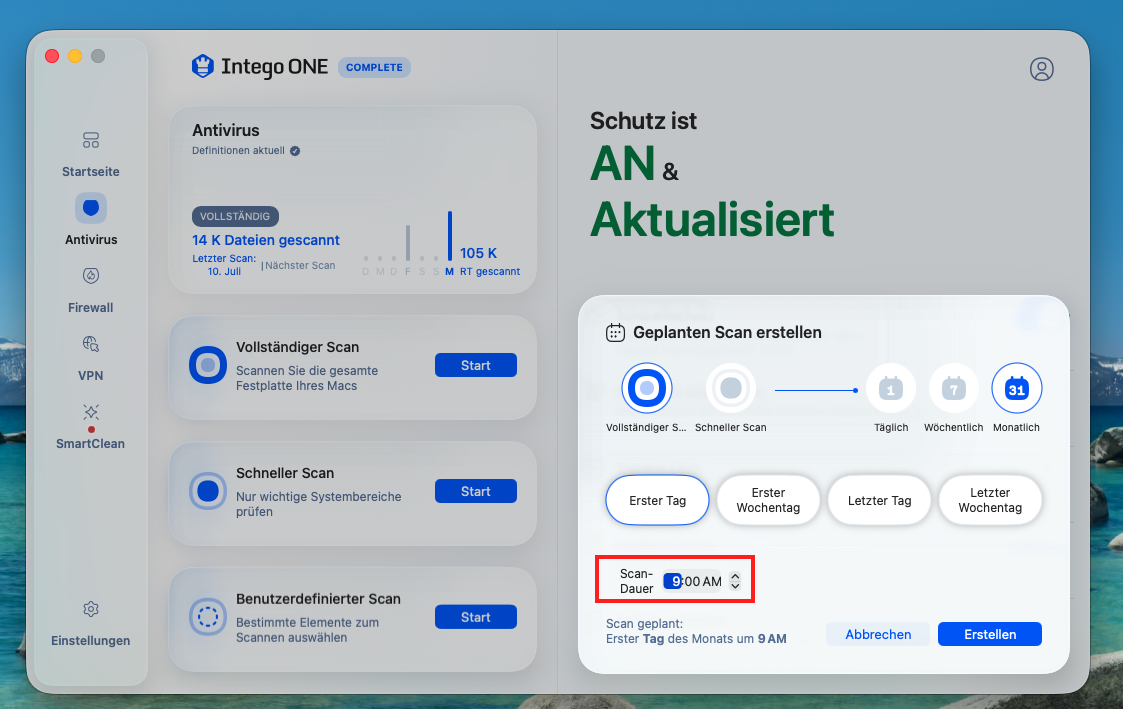The height and width of the screenshot is (709, 1123).
Task: Click the Nächster Scan label
Action: point(300,266)
